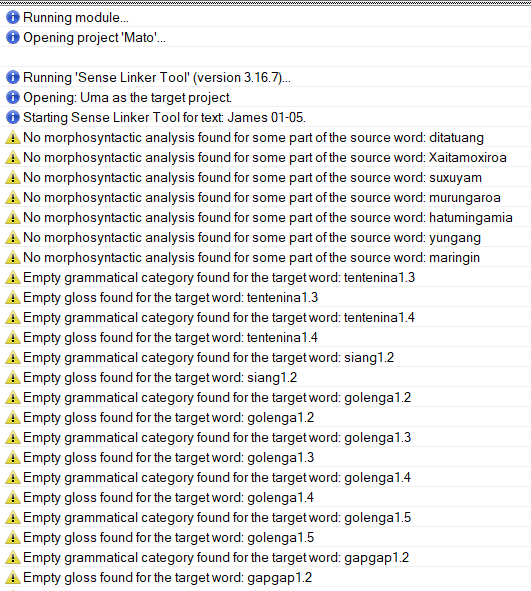Click warning icon for empty gloss golenga1.5
The height and width of the screenshot is (591, 531).
pyautogui.click(x=13, y=537)
